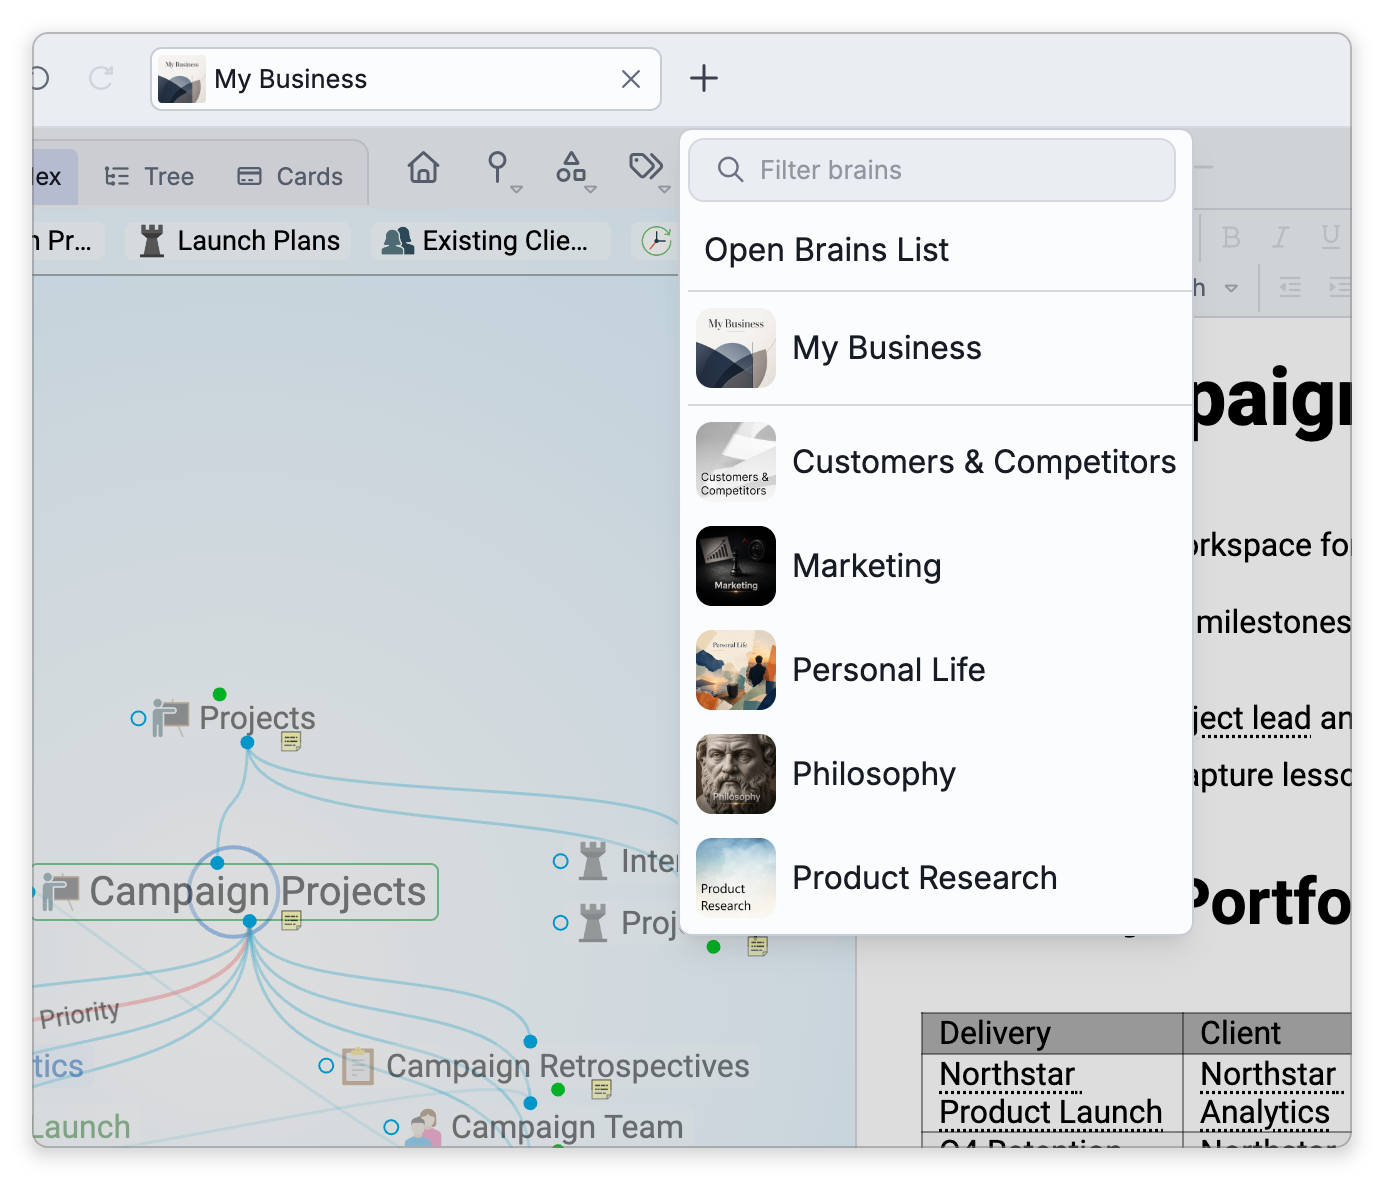
Task: Click the decrease indent icon
Action: 1290,288
